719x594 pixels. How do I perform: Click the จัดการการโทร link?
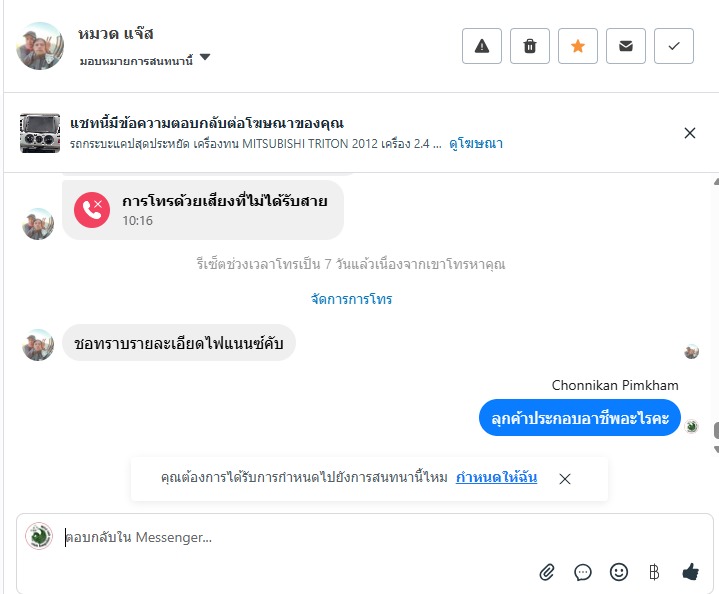tap(351, 299)
